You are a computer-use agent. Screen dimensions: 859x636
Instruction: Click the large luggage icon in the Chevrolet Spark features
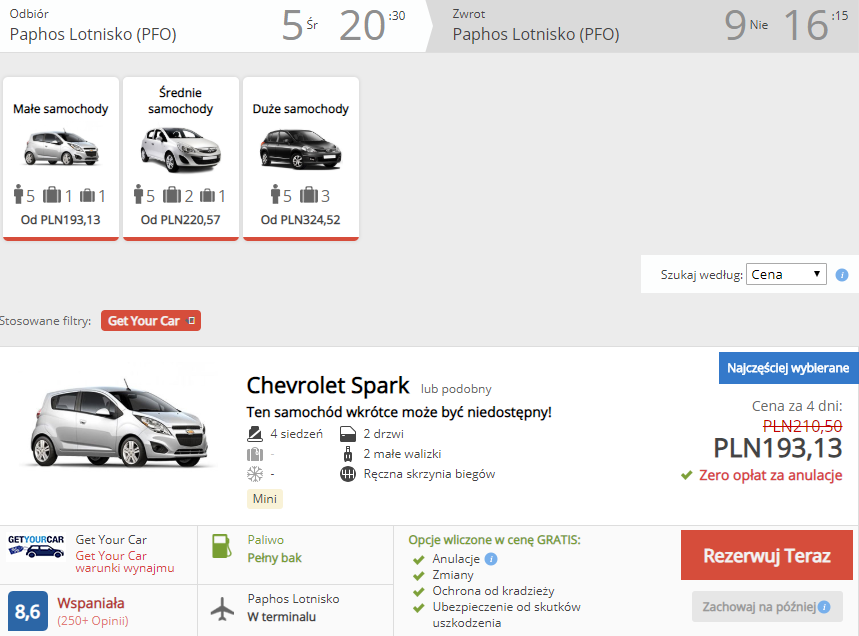[255, 454]
